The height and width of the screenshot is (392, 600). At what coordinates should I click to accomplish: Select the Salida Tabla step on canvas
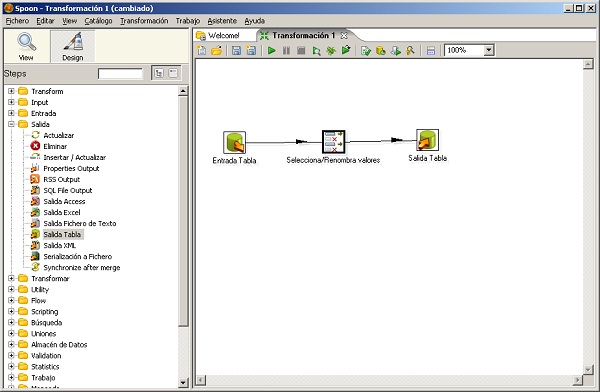(x=427, y=140)
